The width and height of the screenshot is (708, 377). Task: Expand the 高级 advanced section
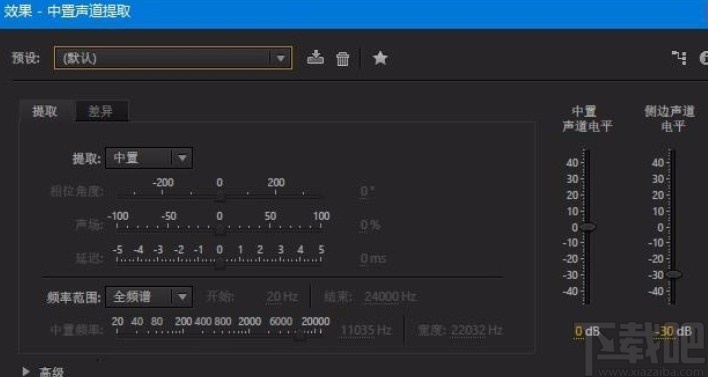(26, 371)
